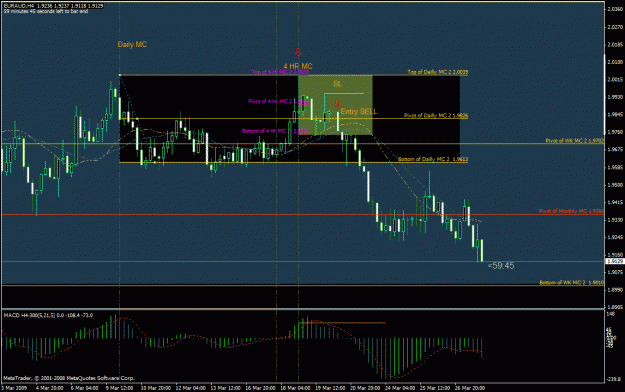The image size is (625, 392).
Task: Click the 'Pivot of Daily MC 2' label
Action: pos(436,115)
